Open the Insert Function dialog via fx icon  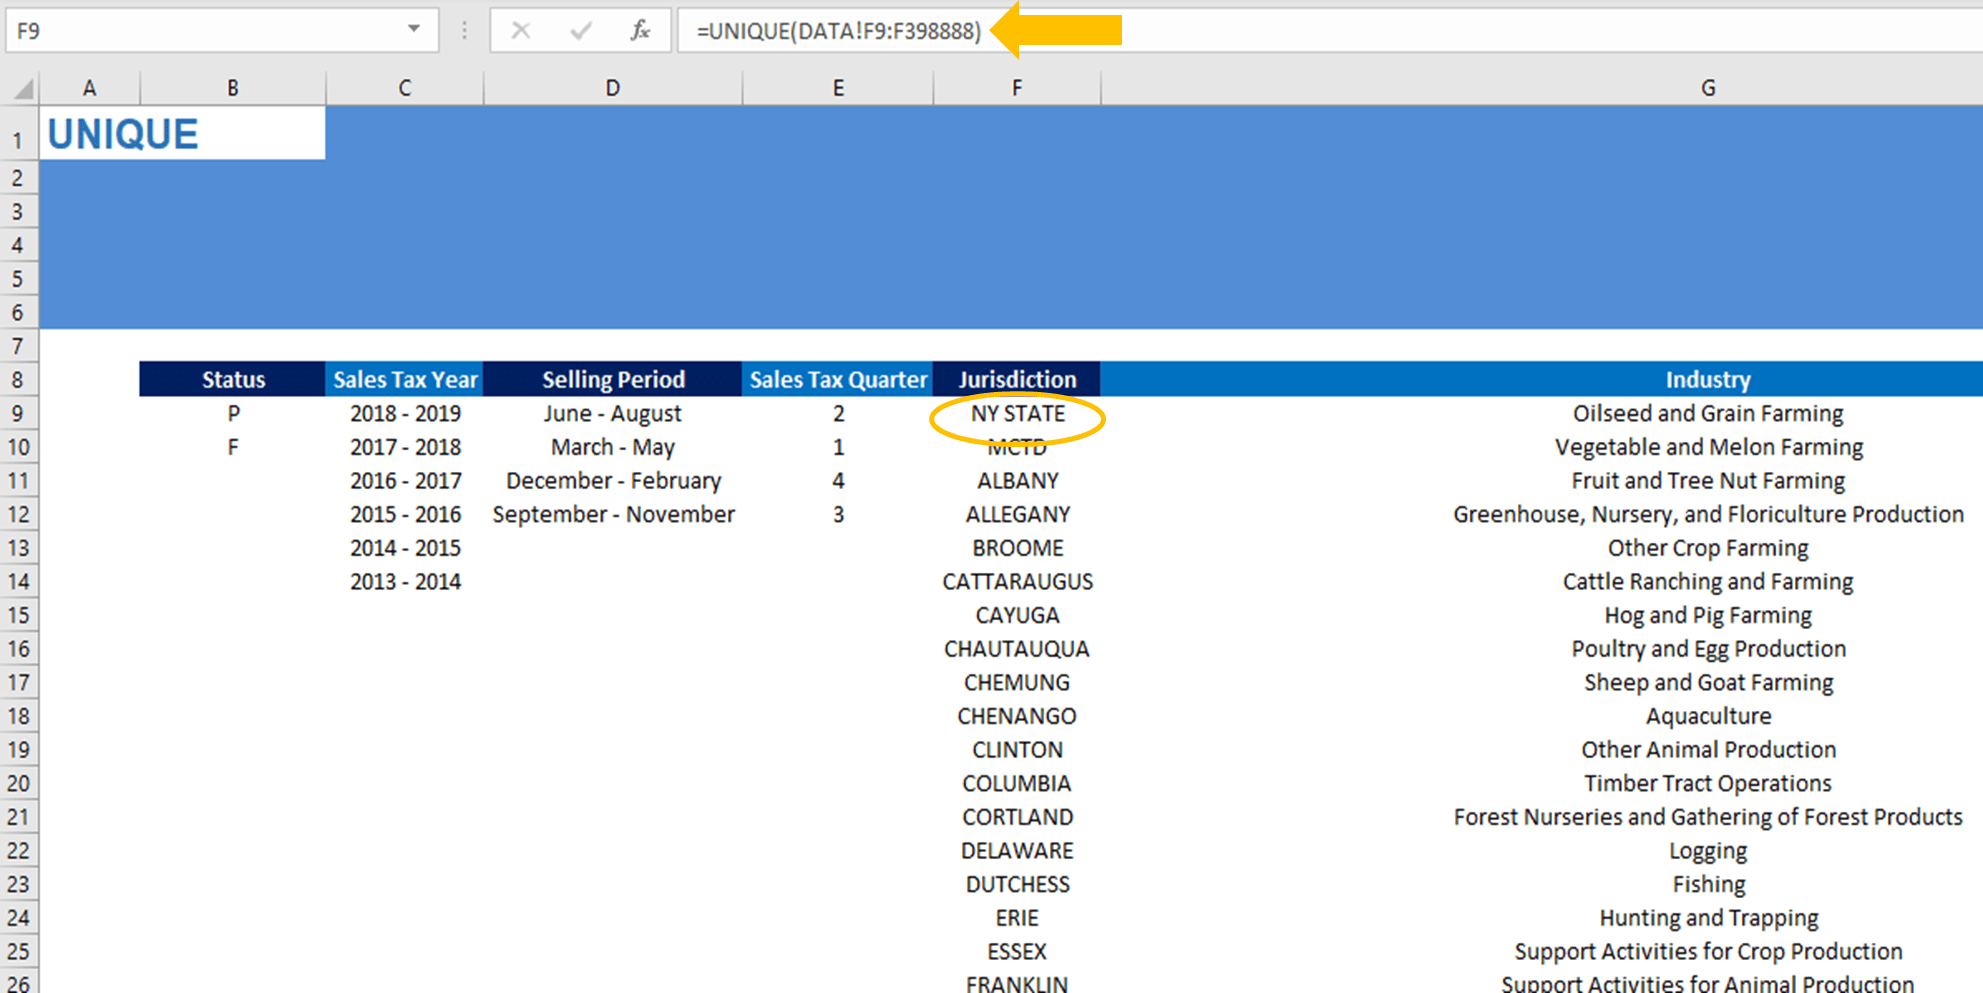pos(641,30)
